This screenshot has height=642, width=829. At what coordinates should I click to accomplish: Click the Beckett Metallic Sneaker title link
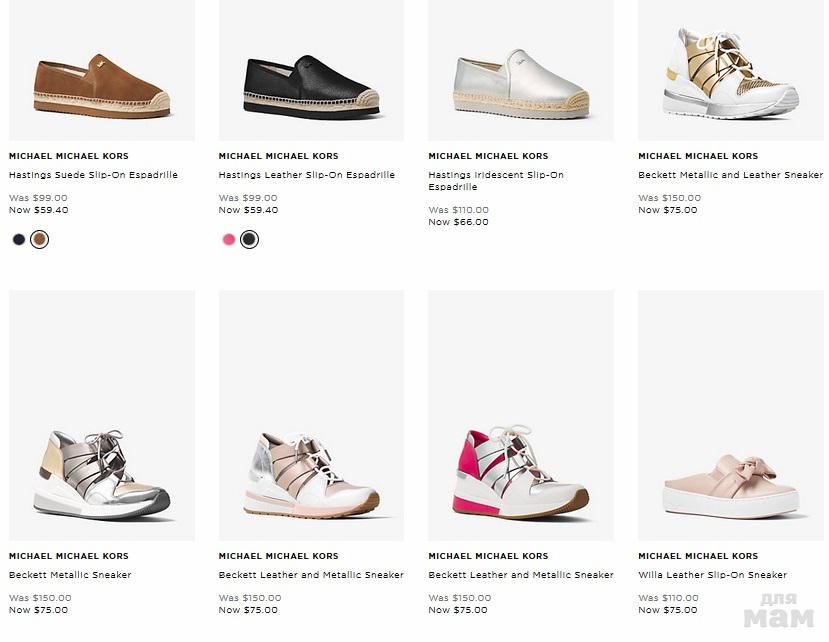pyautogui.click(x=70, y=575)
